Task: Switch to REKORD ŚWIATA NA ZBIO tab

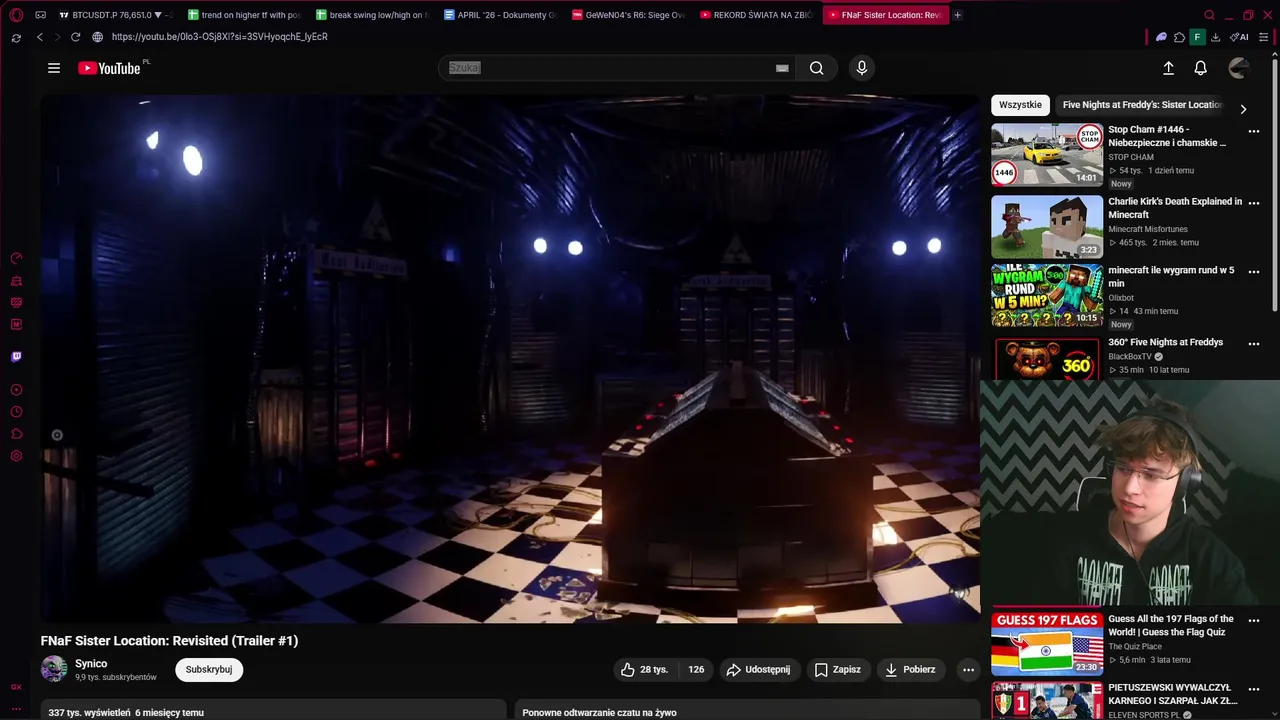Action: pyautogui.click(x=757, y=15)
